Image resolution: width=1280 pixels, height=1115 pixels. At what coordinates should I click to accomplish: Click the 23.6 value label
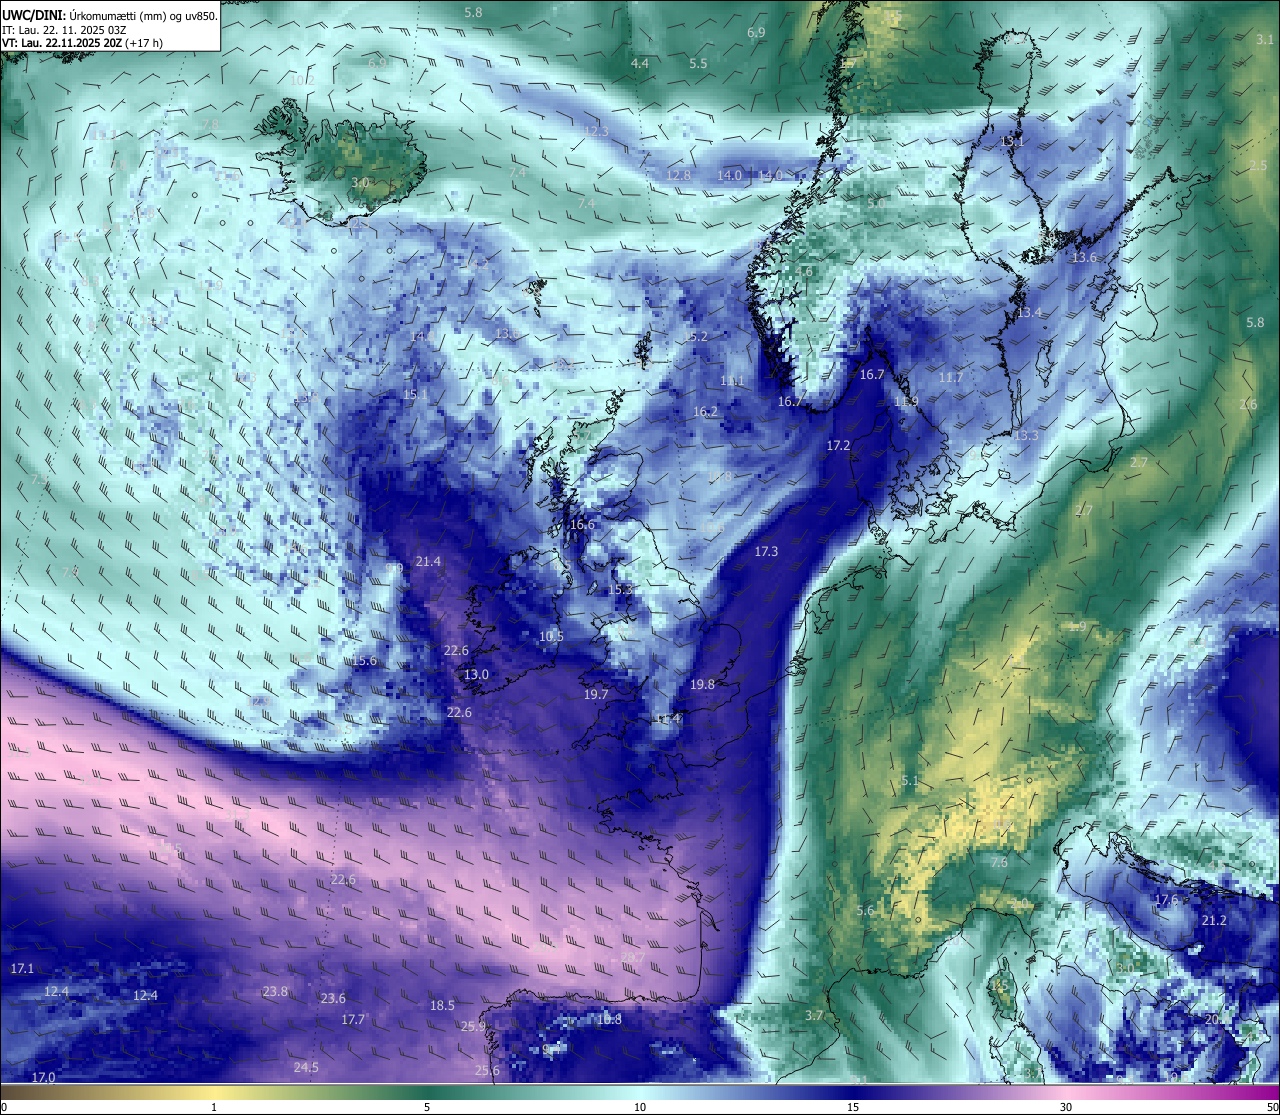click(x=333, y=999)
